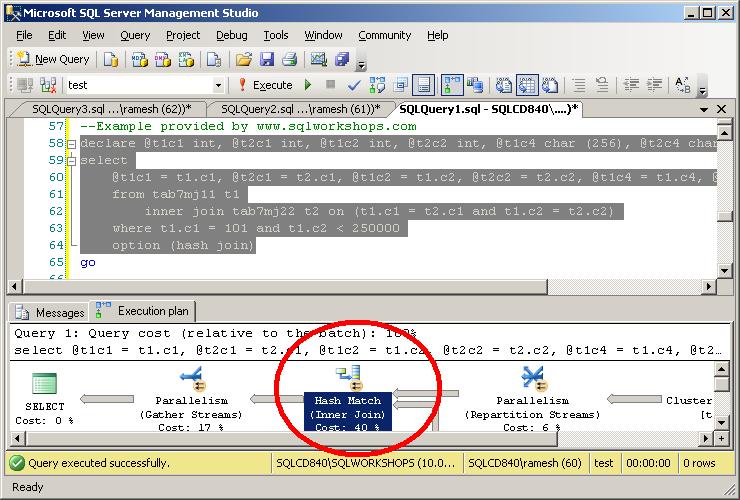Viewport: 740px width, 500px height.
Task: Close the active SQLQuery1.sql document tab
Action: (722, 109)
